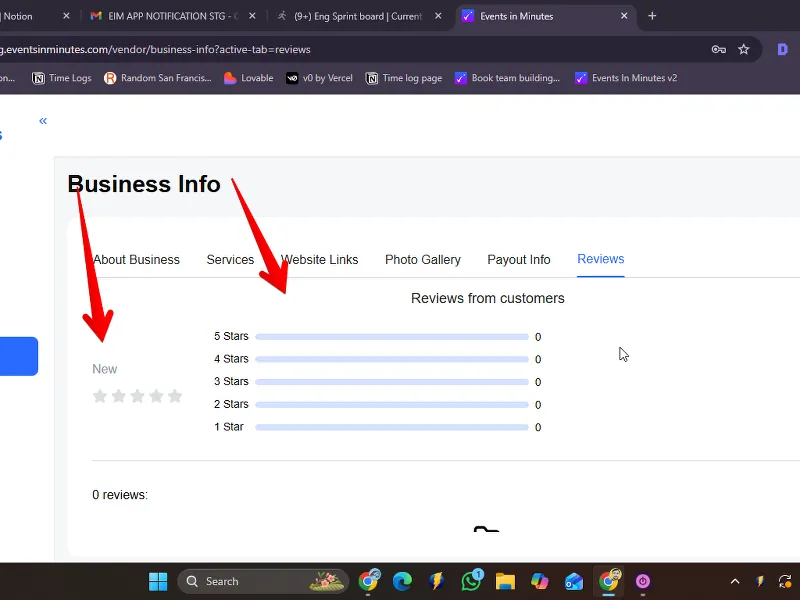The width and height of the screenshot is (800, 600).
Task: Open the Services tab
Action: point(230,260)
